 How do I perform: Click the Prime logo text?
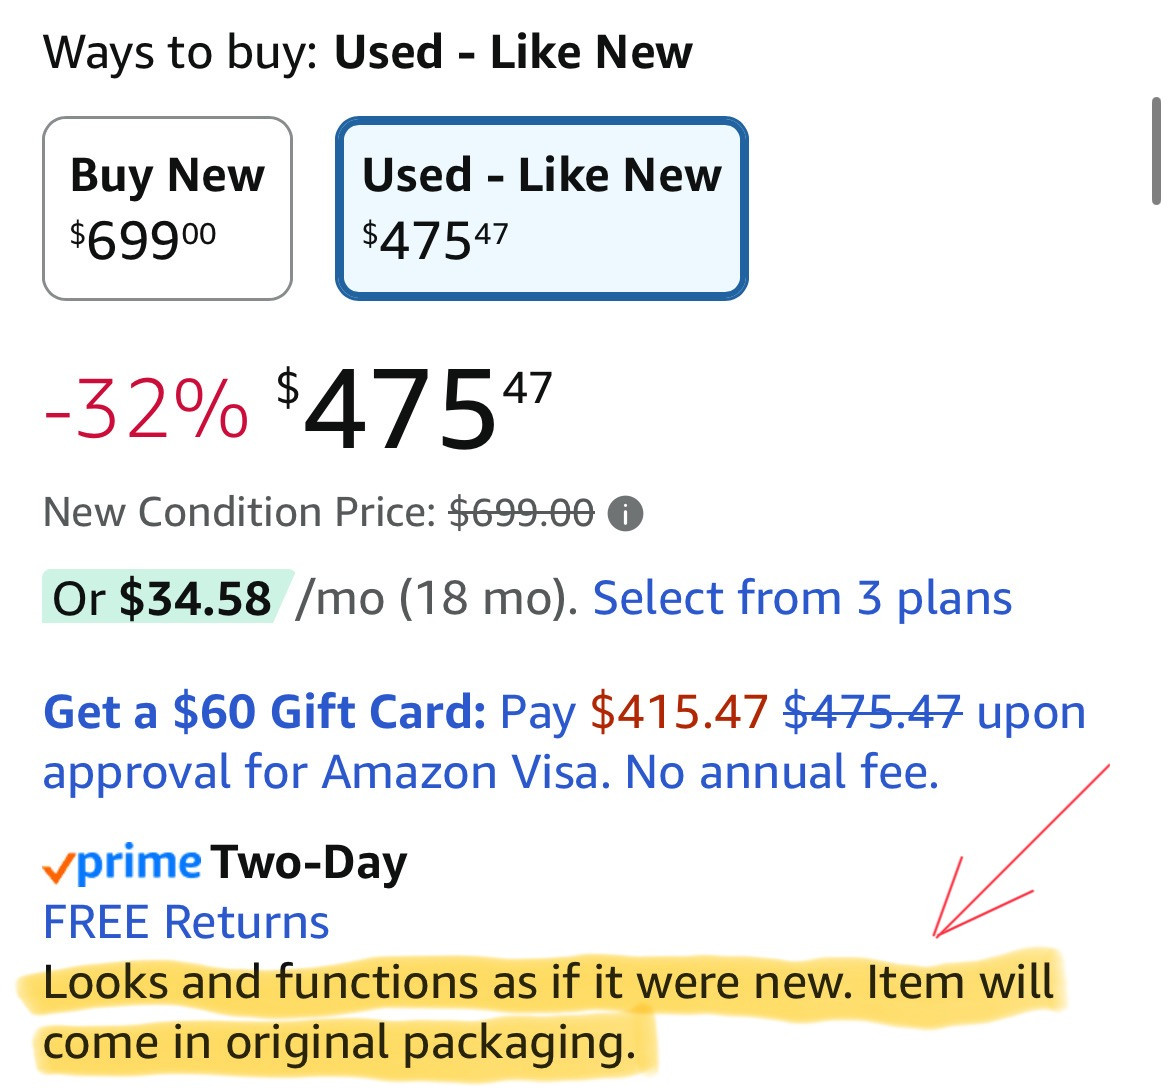pyautogui.click(x=139, y=862)
